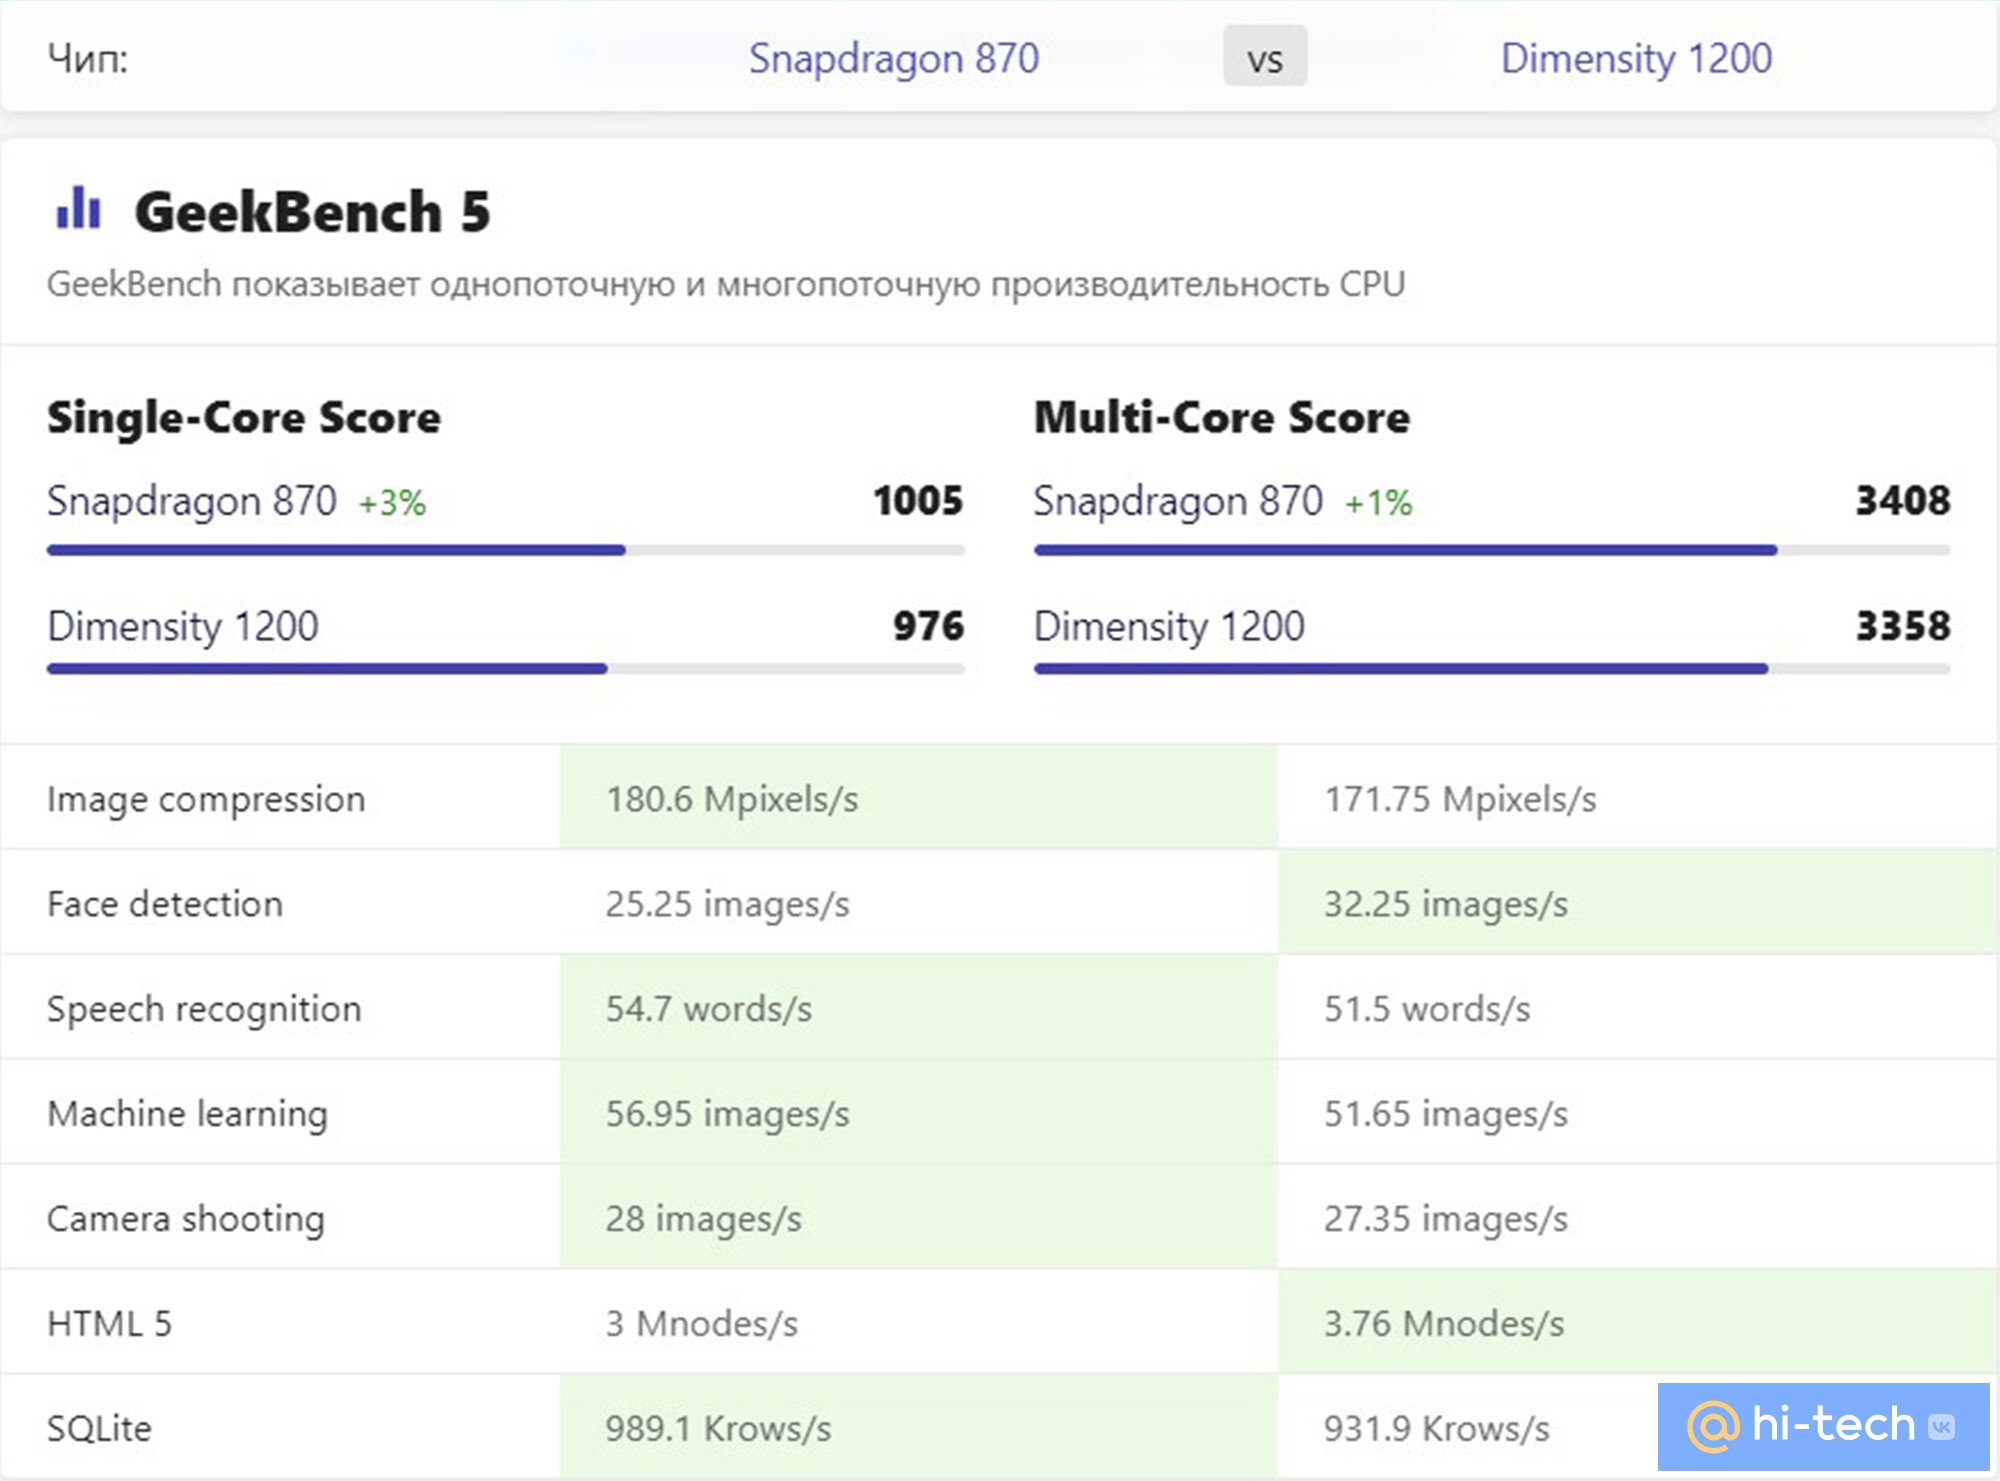Select the GeekBench description subtitle text
Screen dimensions: 2000x1481
[726, 285]
